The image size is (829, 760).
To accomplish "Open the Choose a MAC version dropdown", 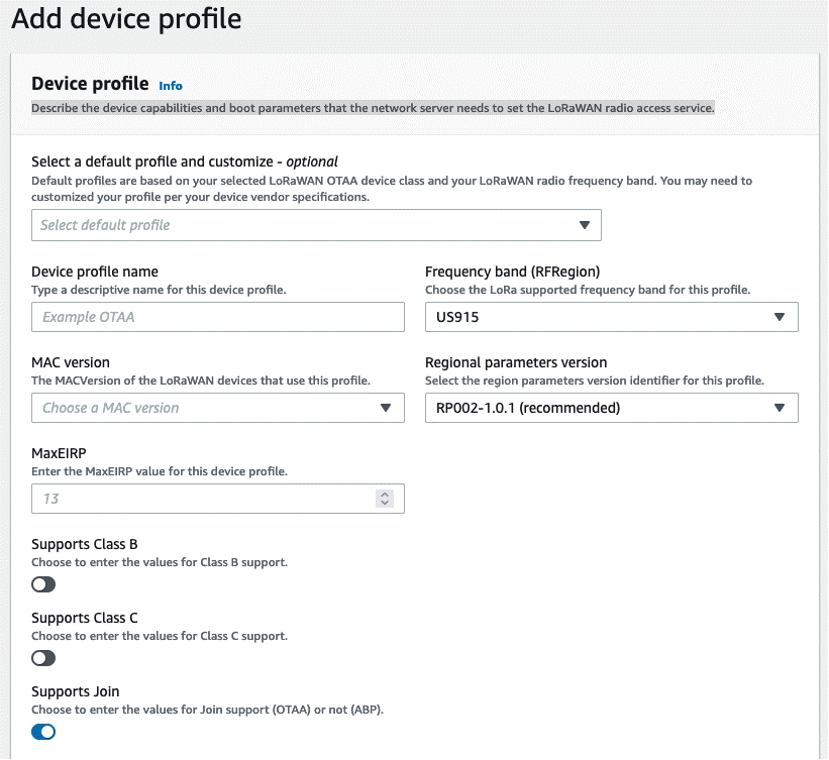I will point(218,408).
